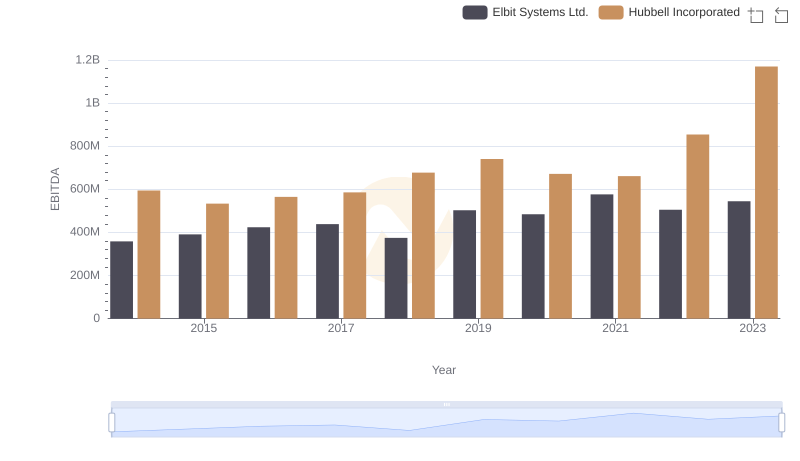Click the 600M y-axis label
This screenshot has width=800, height=461.
[85, 189]
